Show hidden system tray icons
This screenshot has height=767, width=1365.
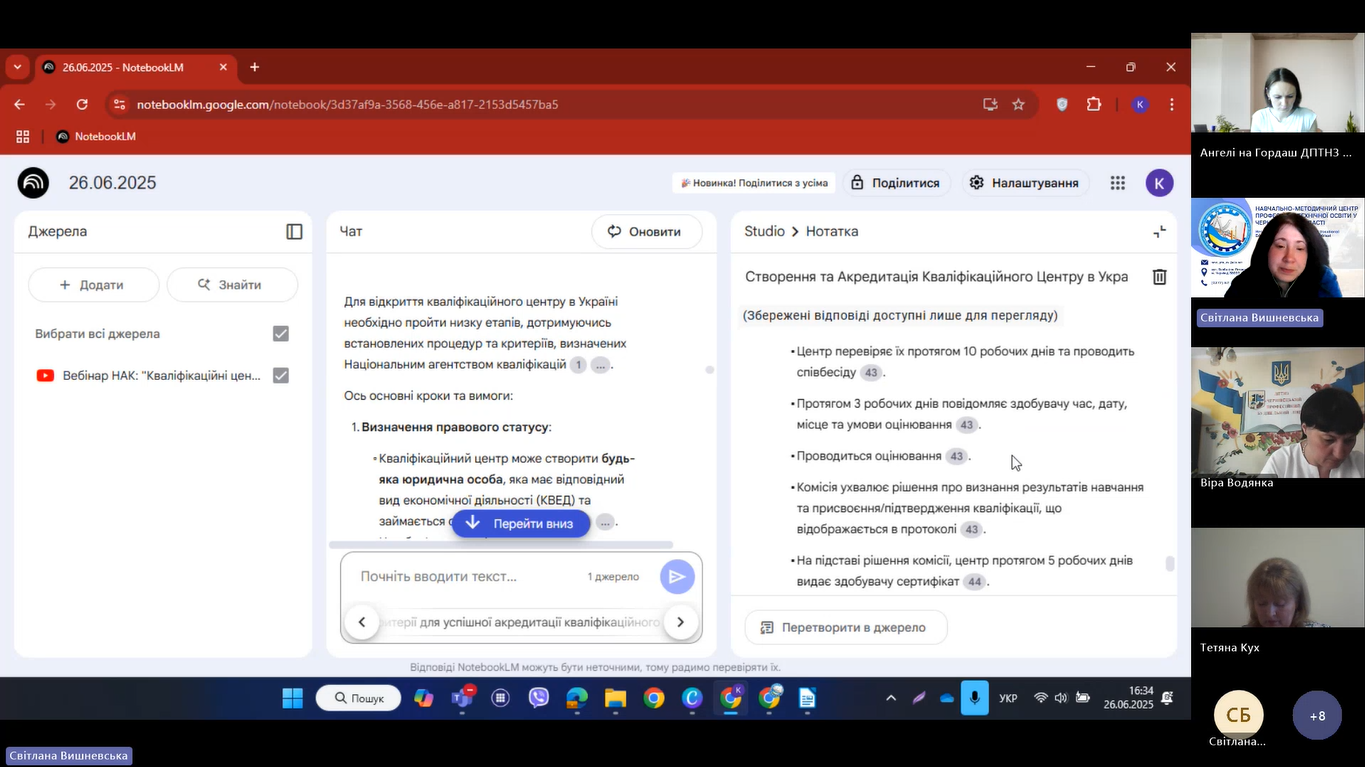pos(891,698)
